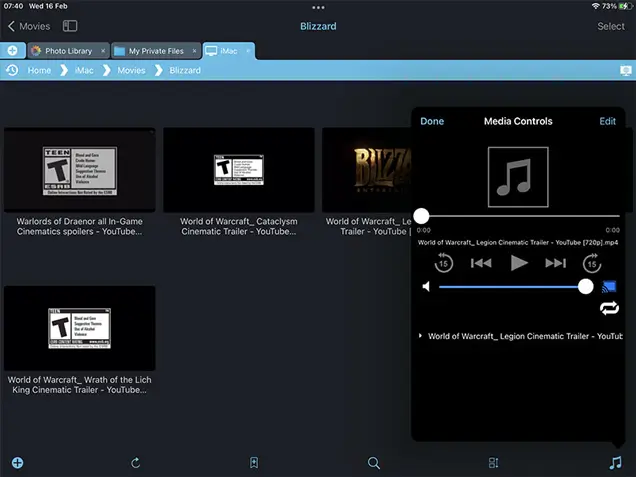This screenshot has height=477, width=636.
Task: Skip to next track
Action: click(x=555, y=263)
